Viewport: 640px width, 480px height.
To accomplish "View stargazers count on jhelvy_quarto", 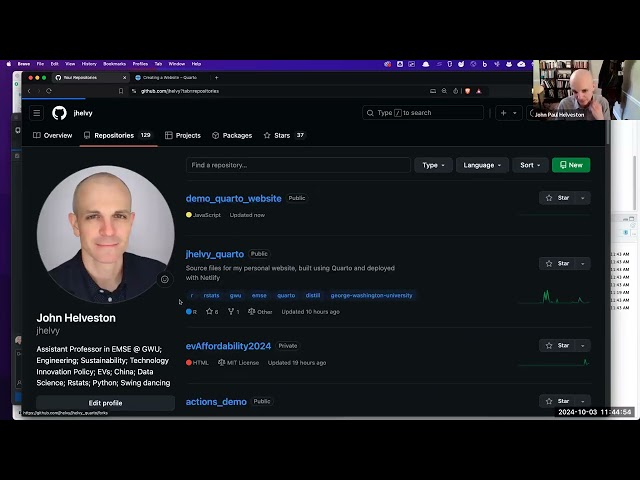I will 212,312.
